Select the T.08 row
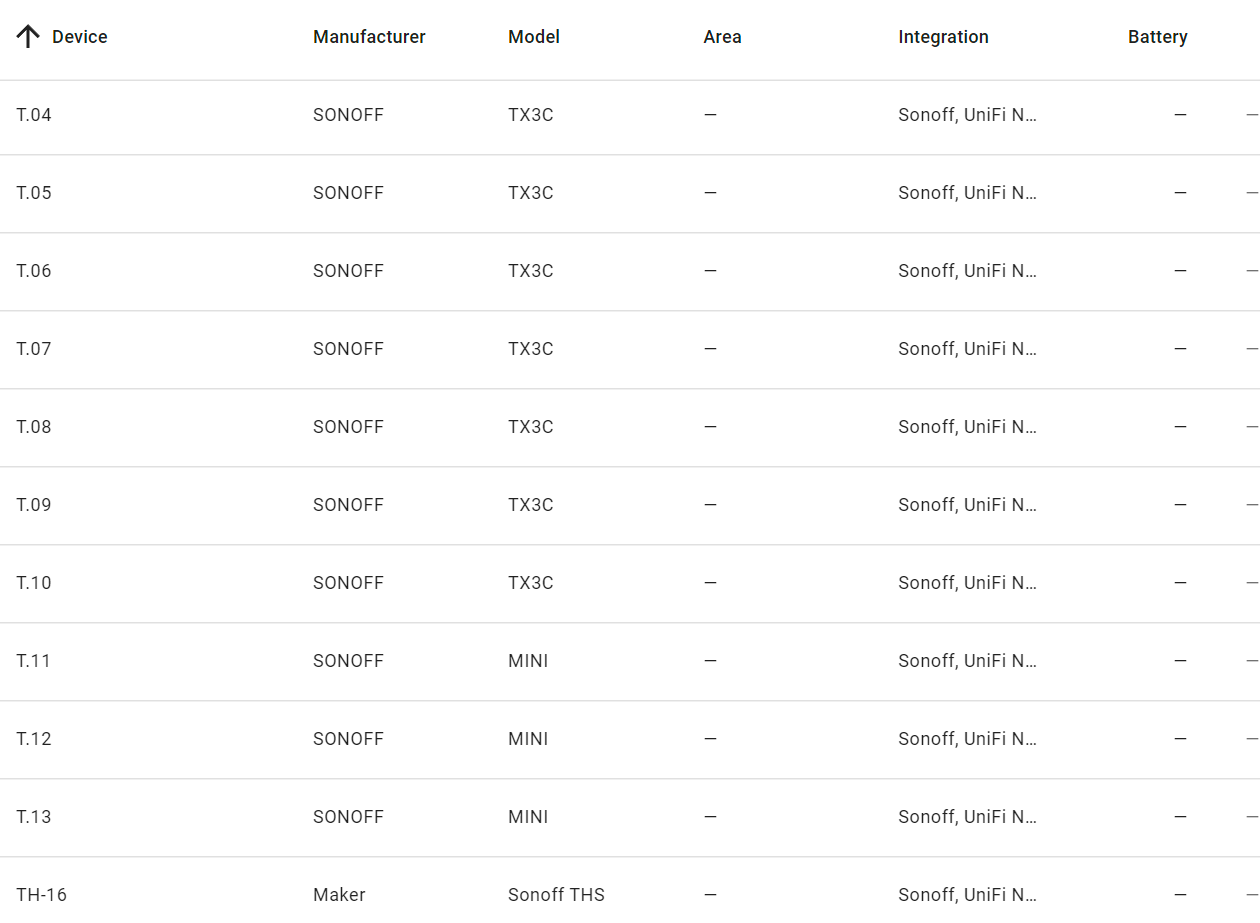 click(x=34, y=427)
